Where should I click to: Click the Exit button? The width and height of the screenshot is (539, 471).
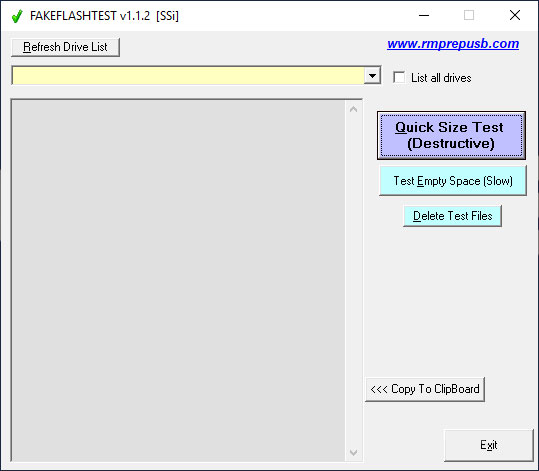[x=488, y=445]
